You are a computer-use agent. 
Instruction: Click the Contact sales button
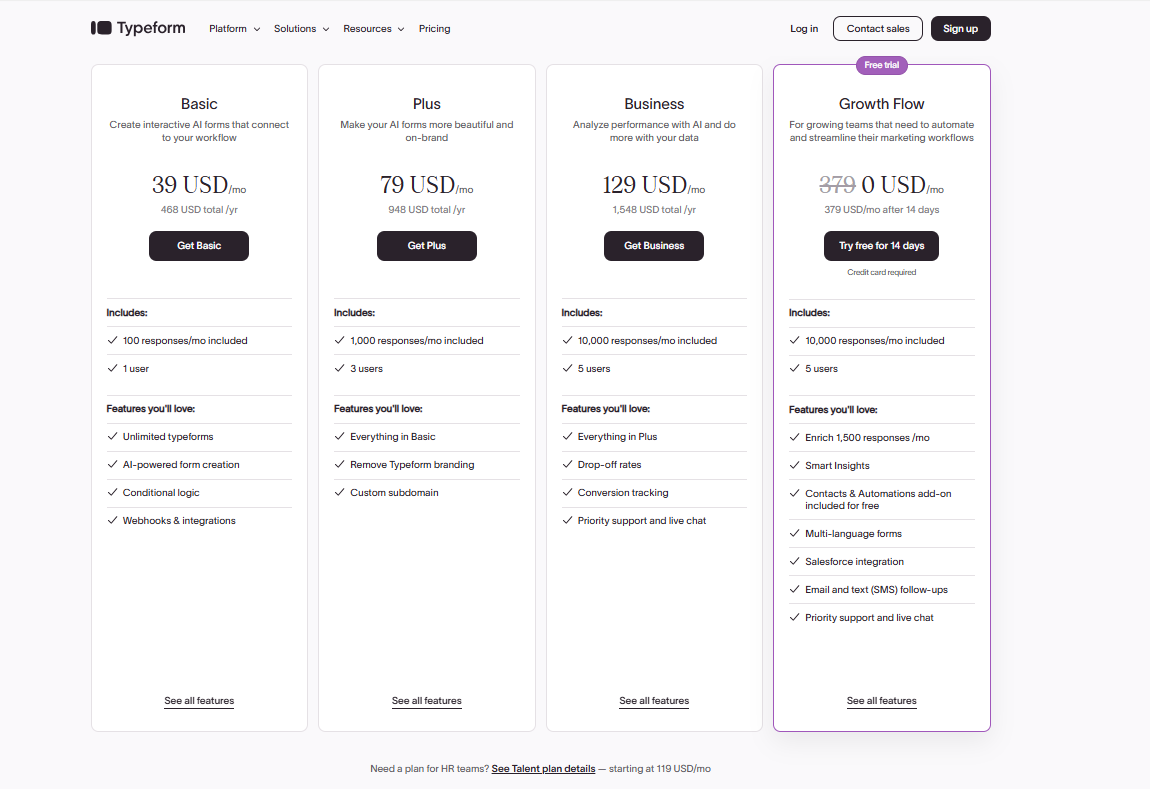click(x=878, y=29)
